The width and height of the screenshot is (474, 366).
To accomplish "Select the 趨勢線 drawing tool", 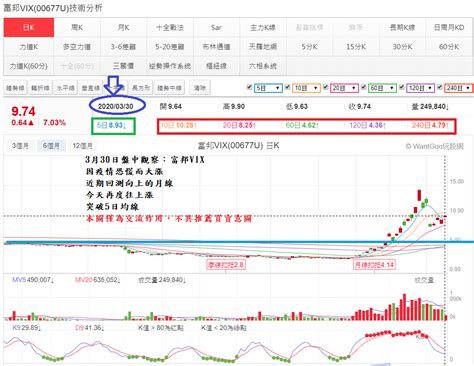I will point(15,88).
